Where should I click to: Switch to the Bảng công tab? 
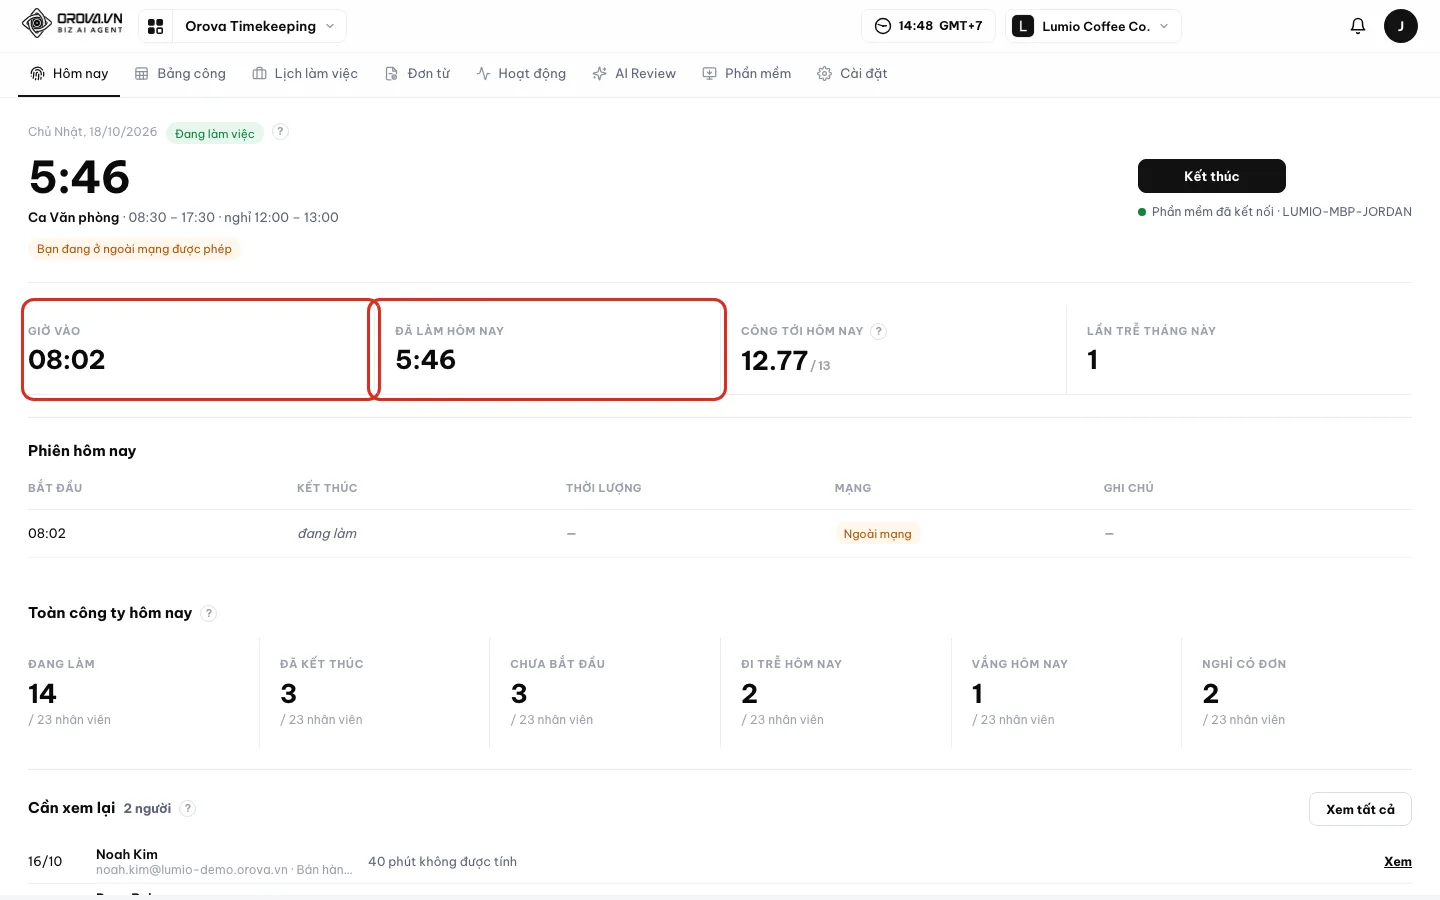[181, 74]
